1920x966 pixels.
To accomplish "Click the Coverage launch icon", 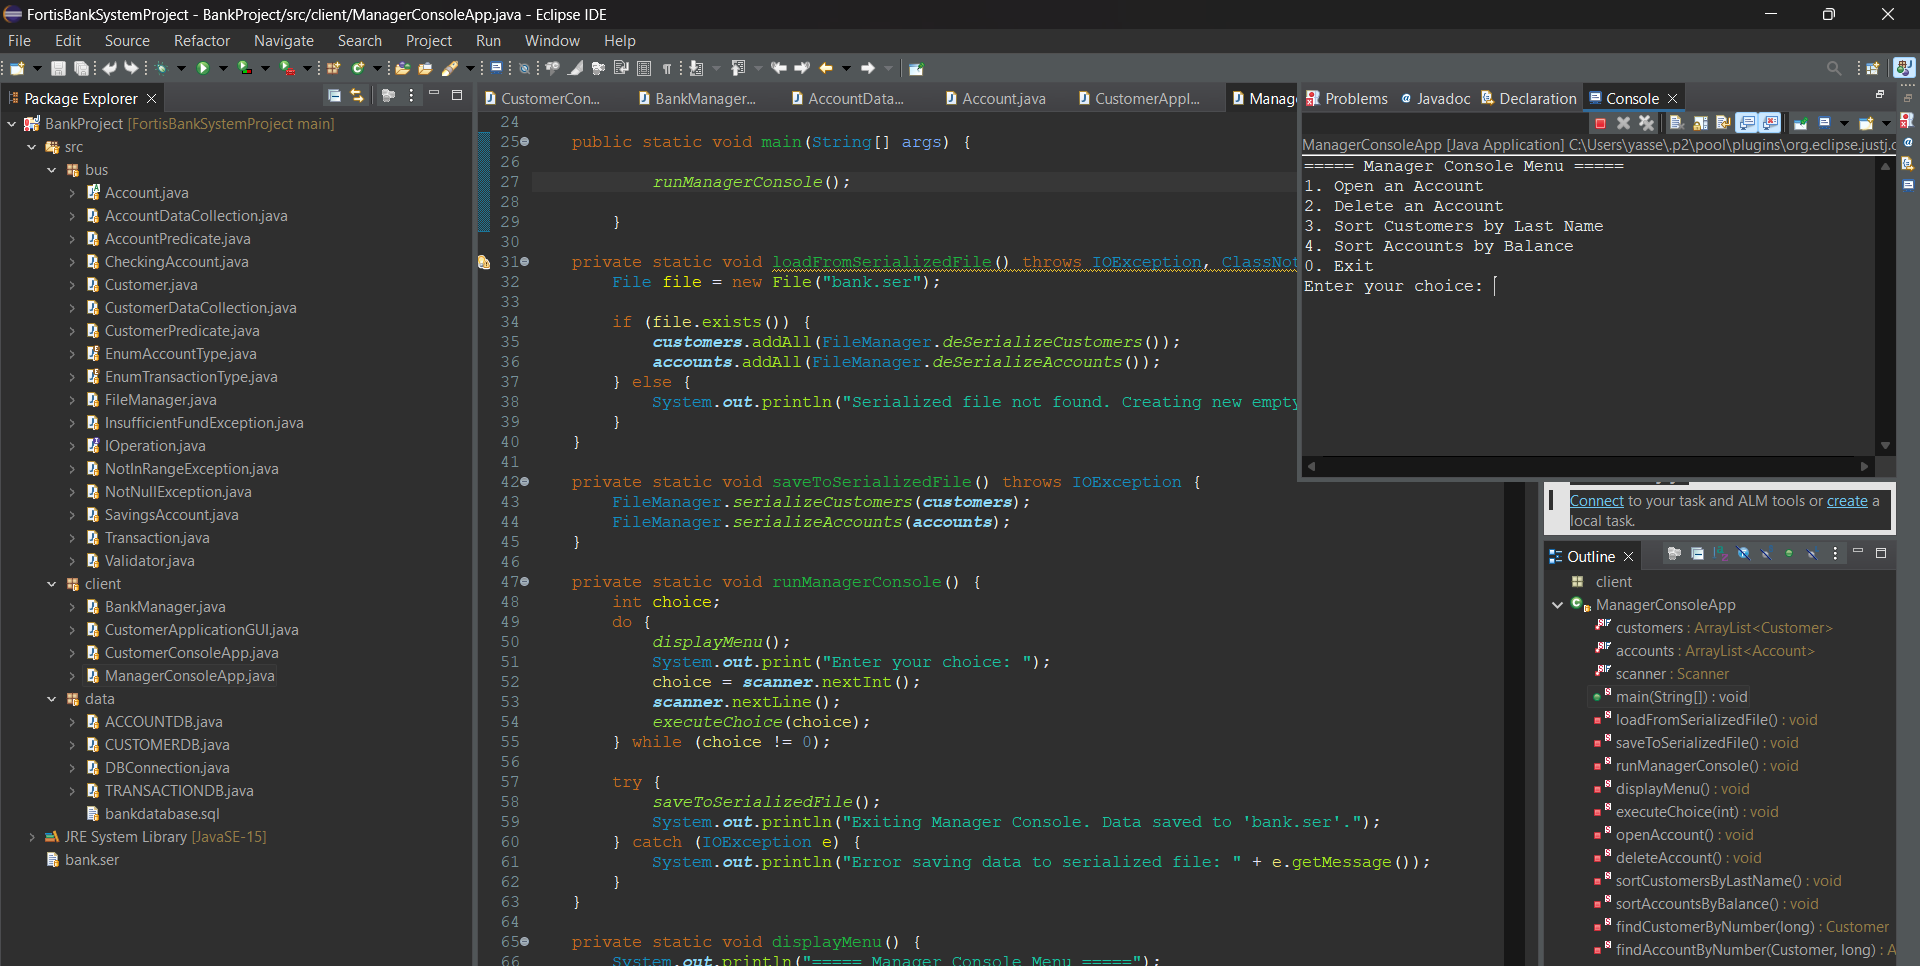I will (244, 68).
